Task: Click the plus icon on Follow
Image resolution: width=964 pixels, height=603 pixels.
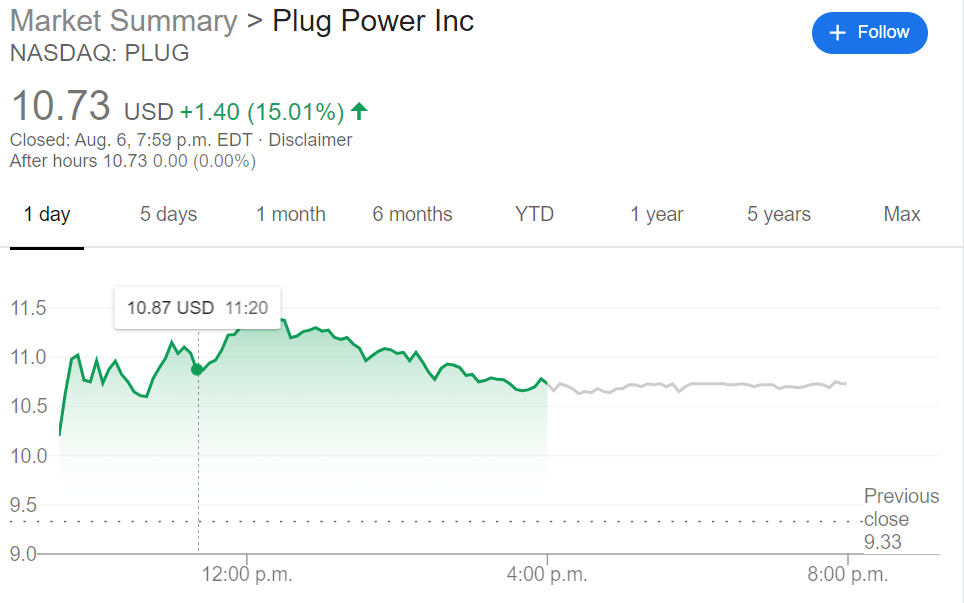Action: (838, 33)
